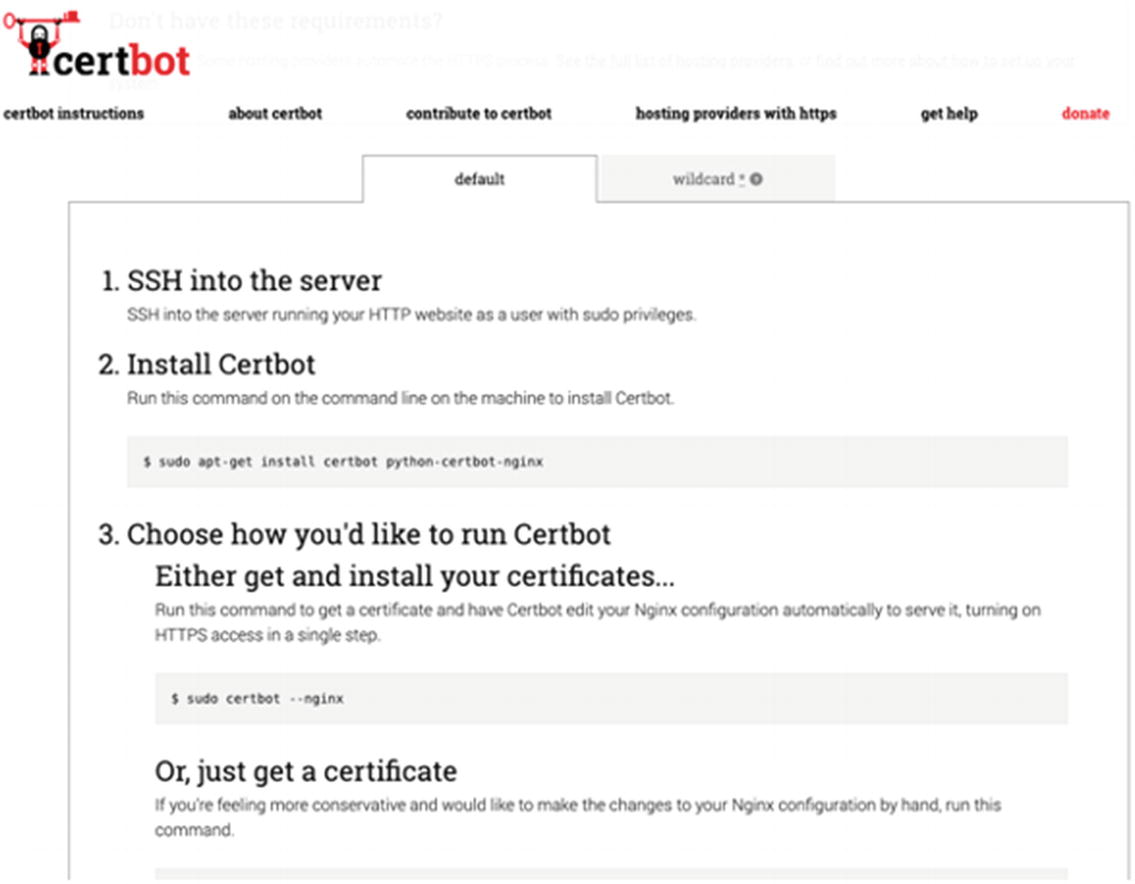
Task: Click "Either get and install your certificates..." heading
Action: click(415, 576)
